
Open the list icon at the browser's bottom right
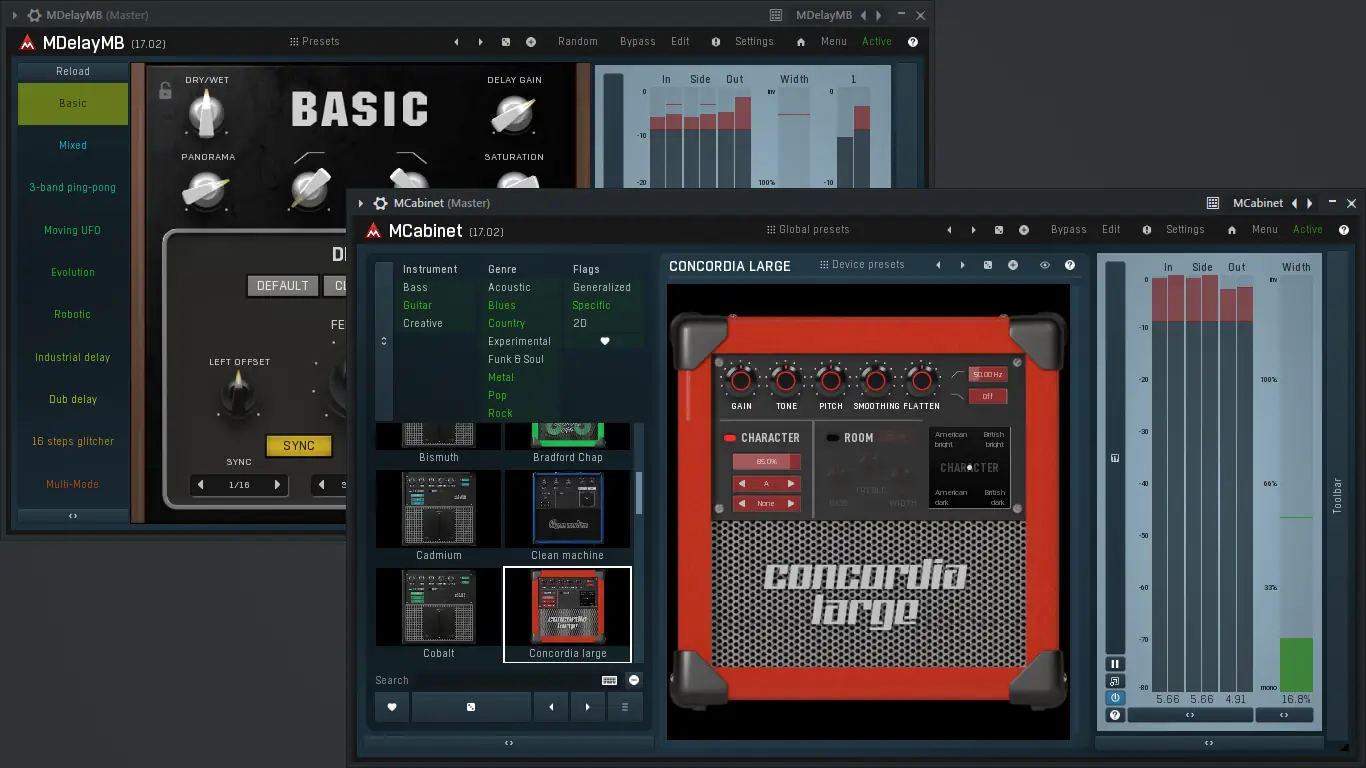click(623, 707)
